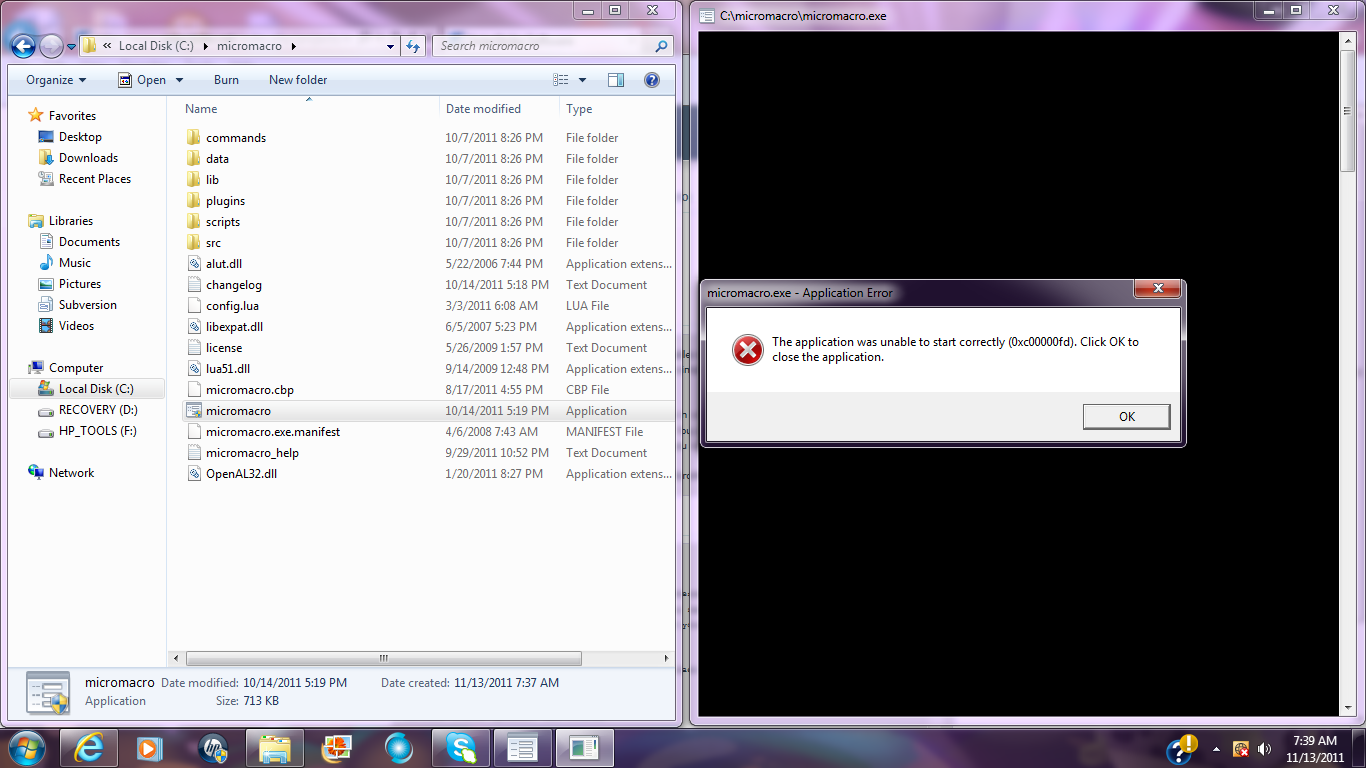Expand the Open button dropdown arrow
The image size is (1366, 768).
[x=180, y=80]
